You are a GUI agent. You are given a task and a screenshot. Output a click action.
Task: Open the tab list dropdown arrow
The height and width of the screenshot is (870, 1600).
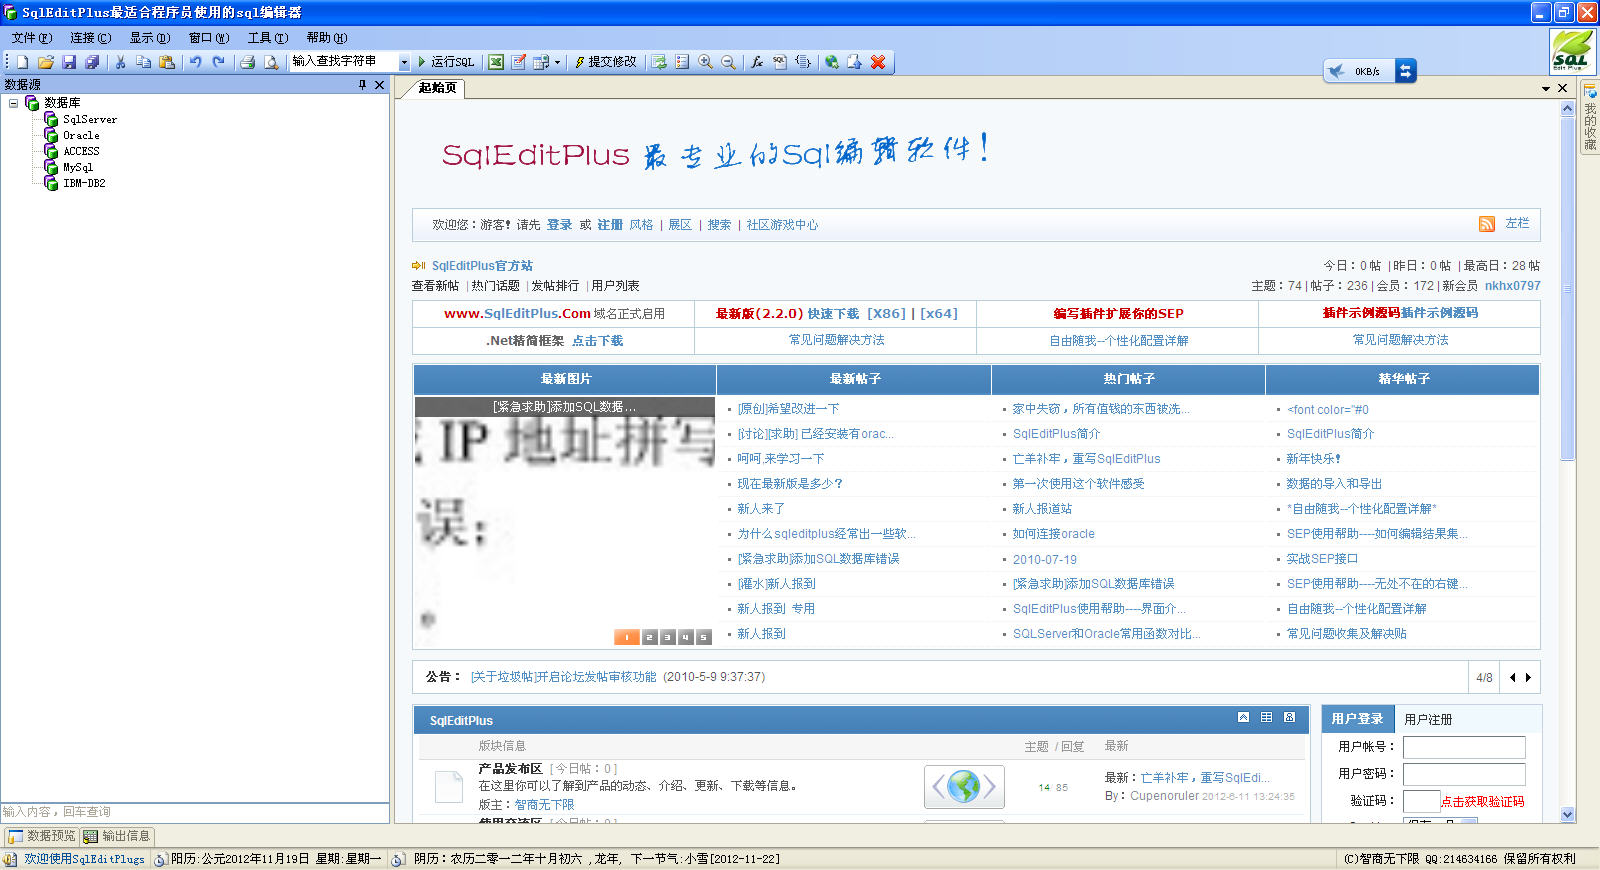click(x=1546, y=88)
